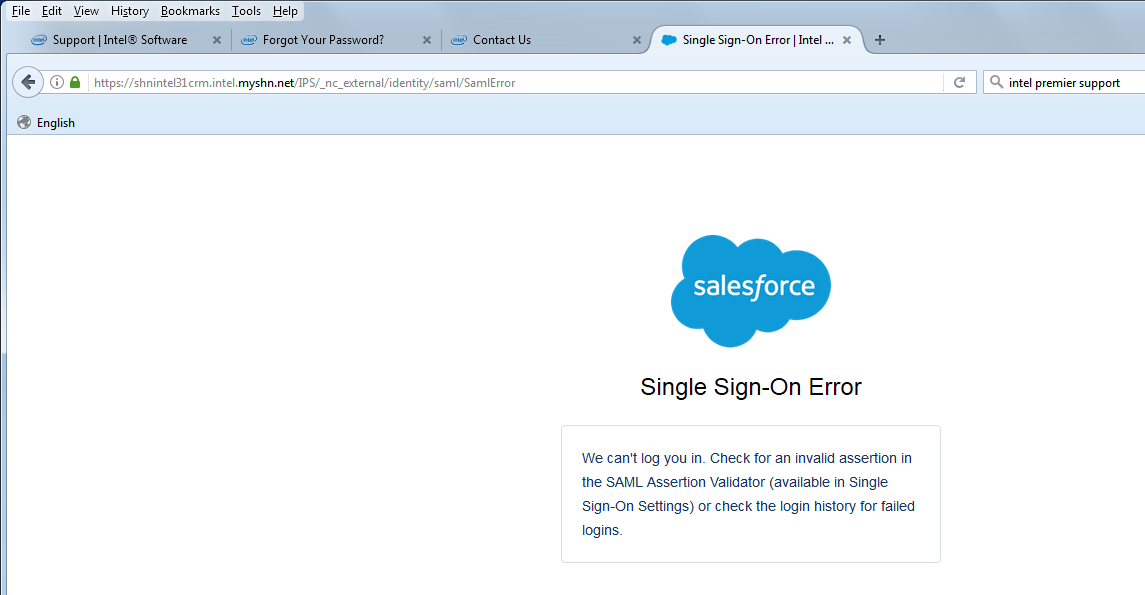Switch to the Forgot Your Password tab
The height and width of the screenshot is (595, 1145).
point(323,40)
